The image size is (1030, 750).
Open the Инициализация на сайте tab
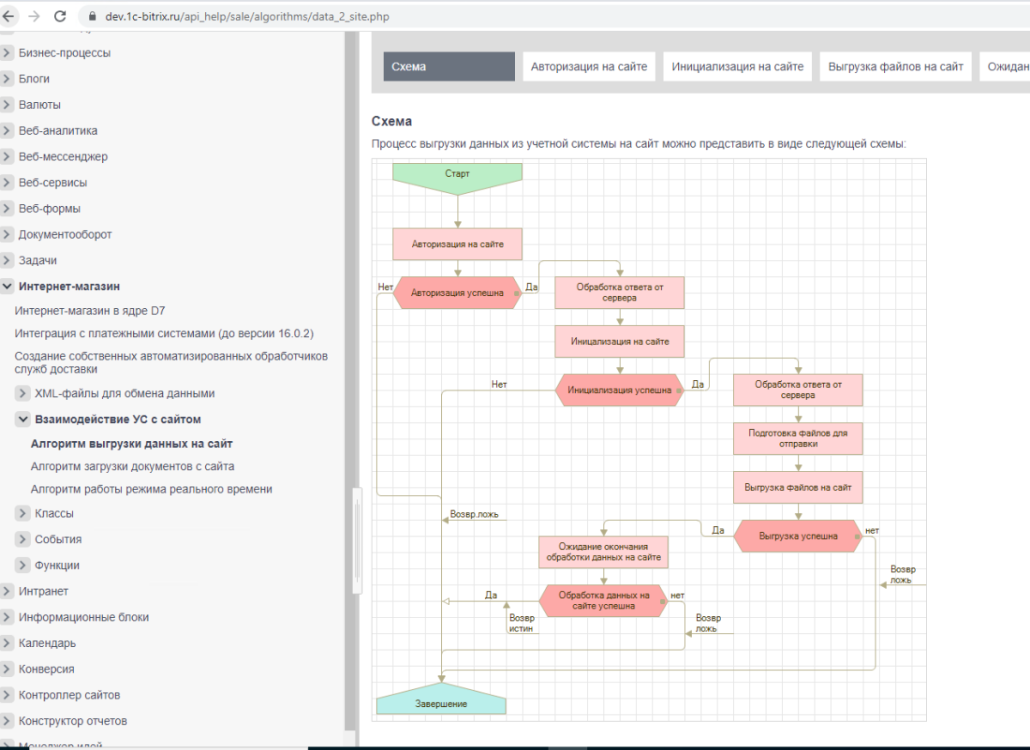click(x=737, y=67)
